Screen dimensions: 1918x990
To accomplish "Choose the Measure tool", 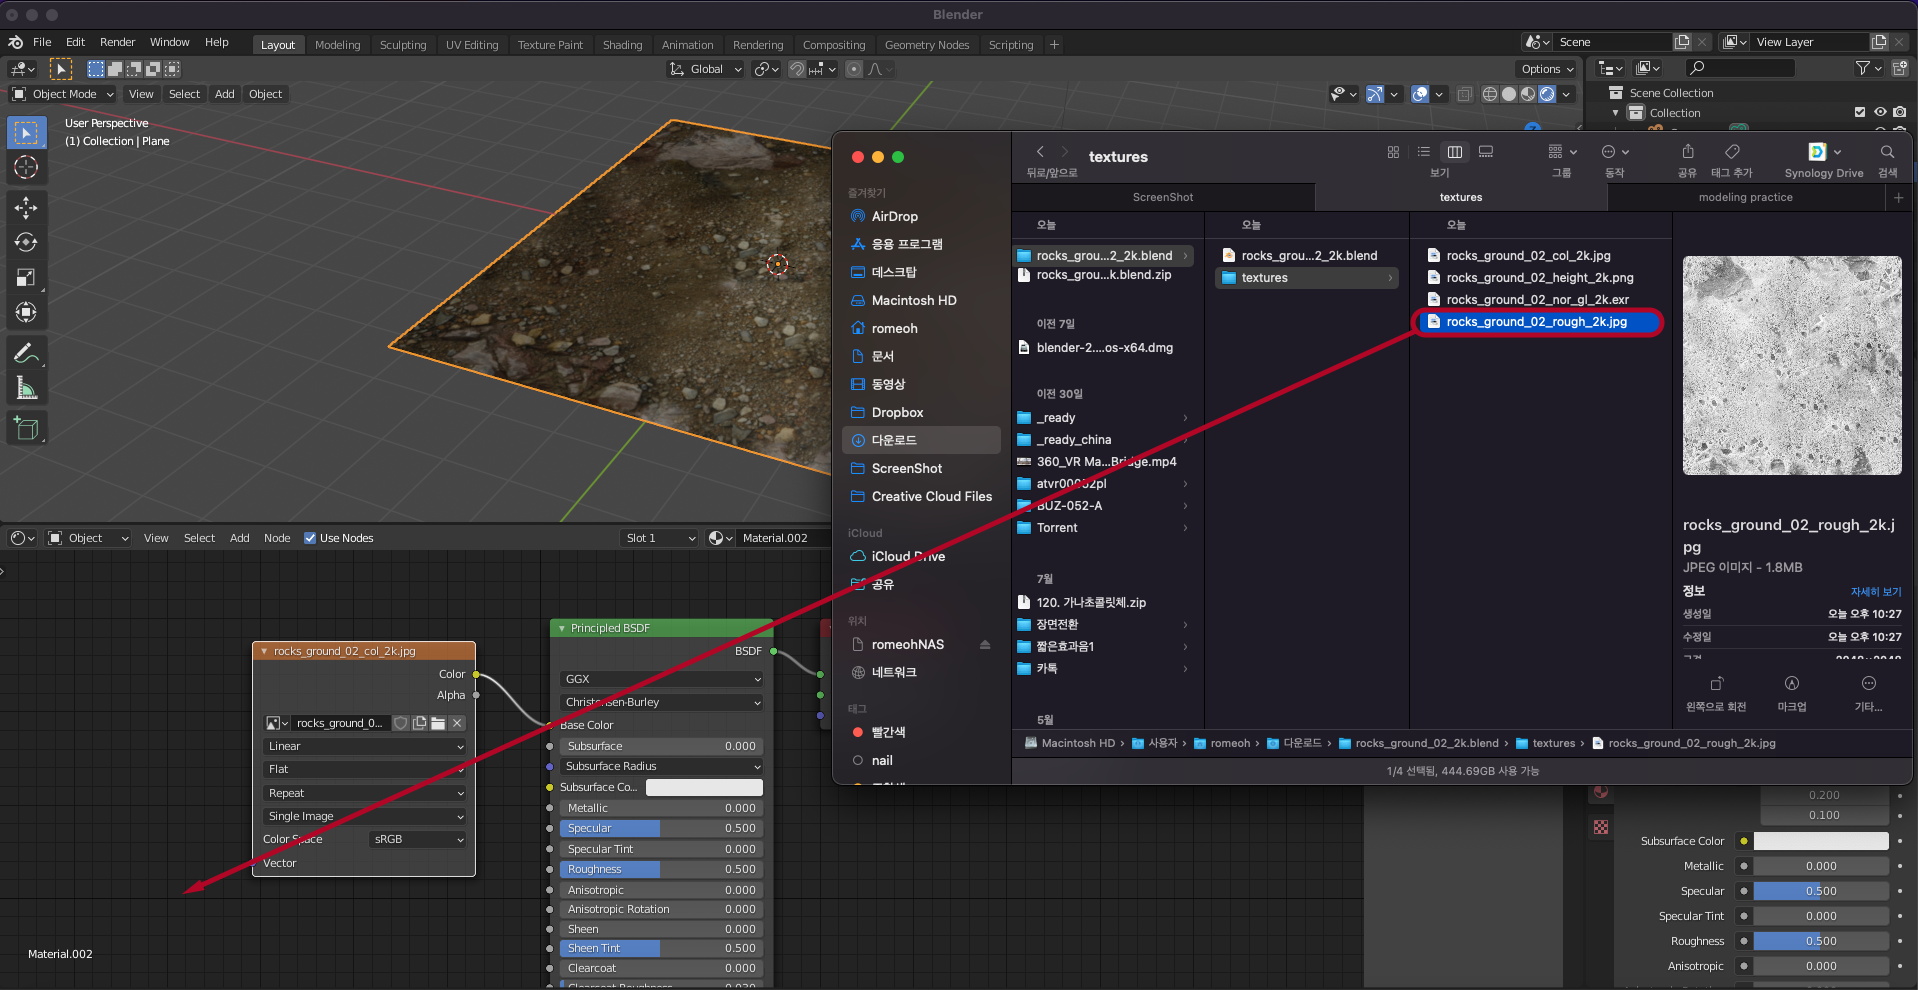I will click(26, 389).
